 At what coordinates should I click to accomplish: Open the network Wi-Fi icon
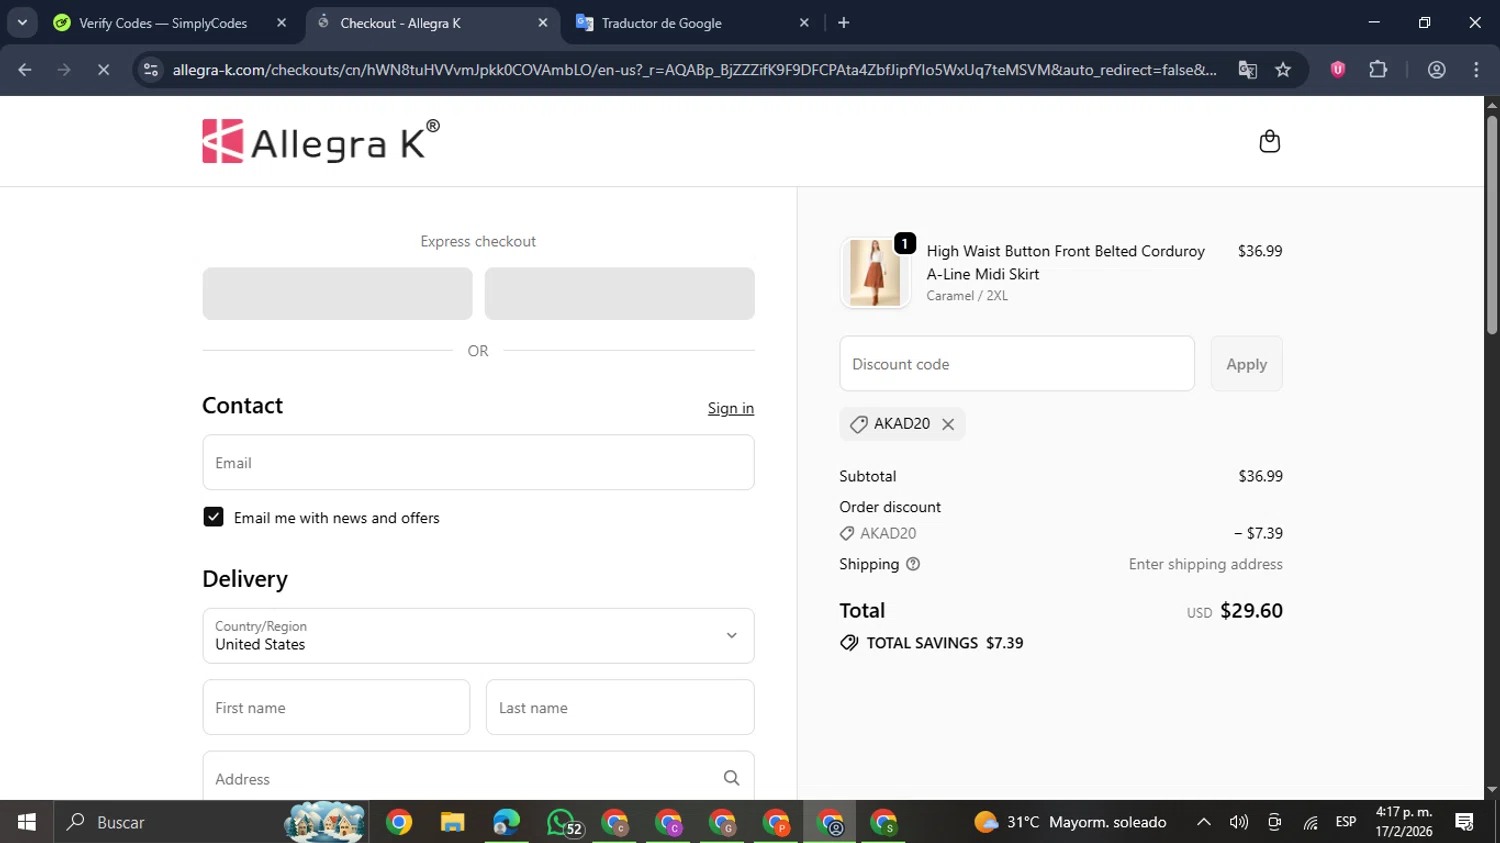[1310, 822]
